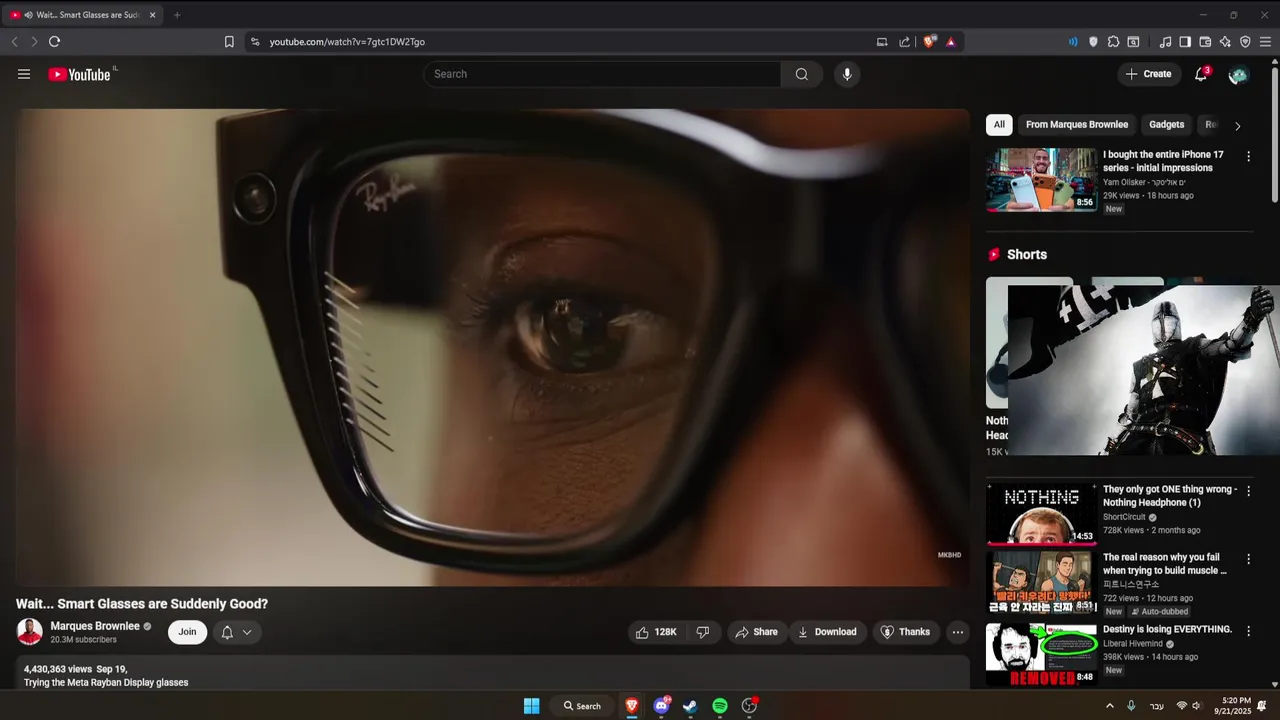The width and height of the screenshot is (1280, 720).
Task: Open the browser extensions puzzle icon
Action: [x=1113, y=42]
